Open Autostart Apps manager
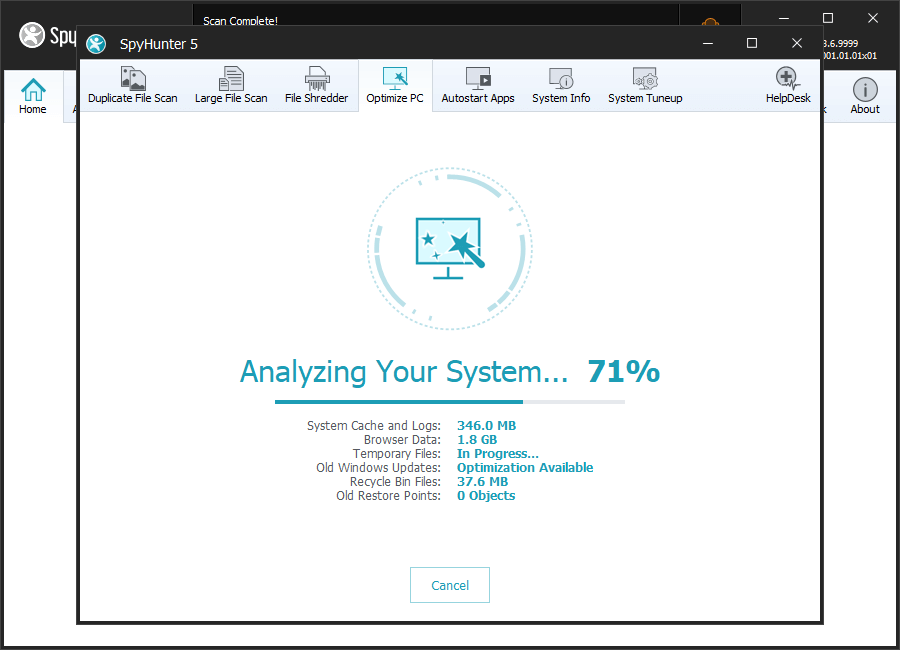 [478, 86]
